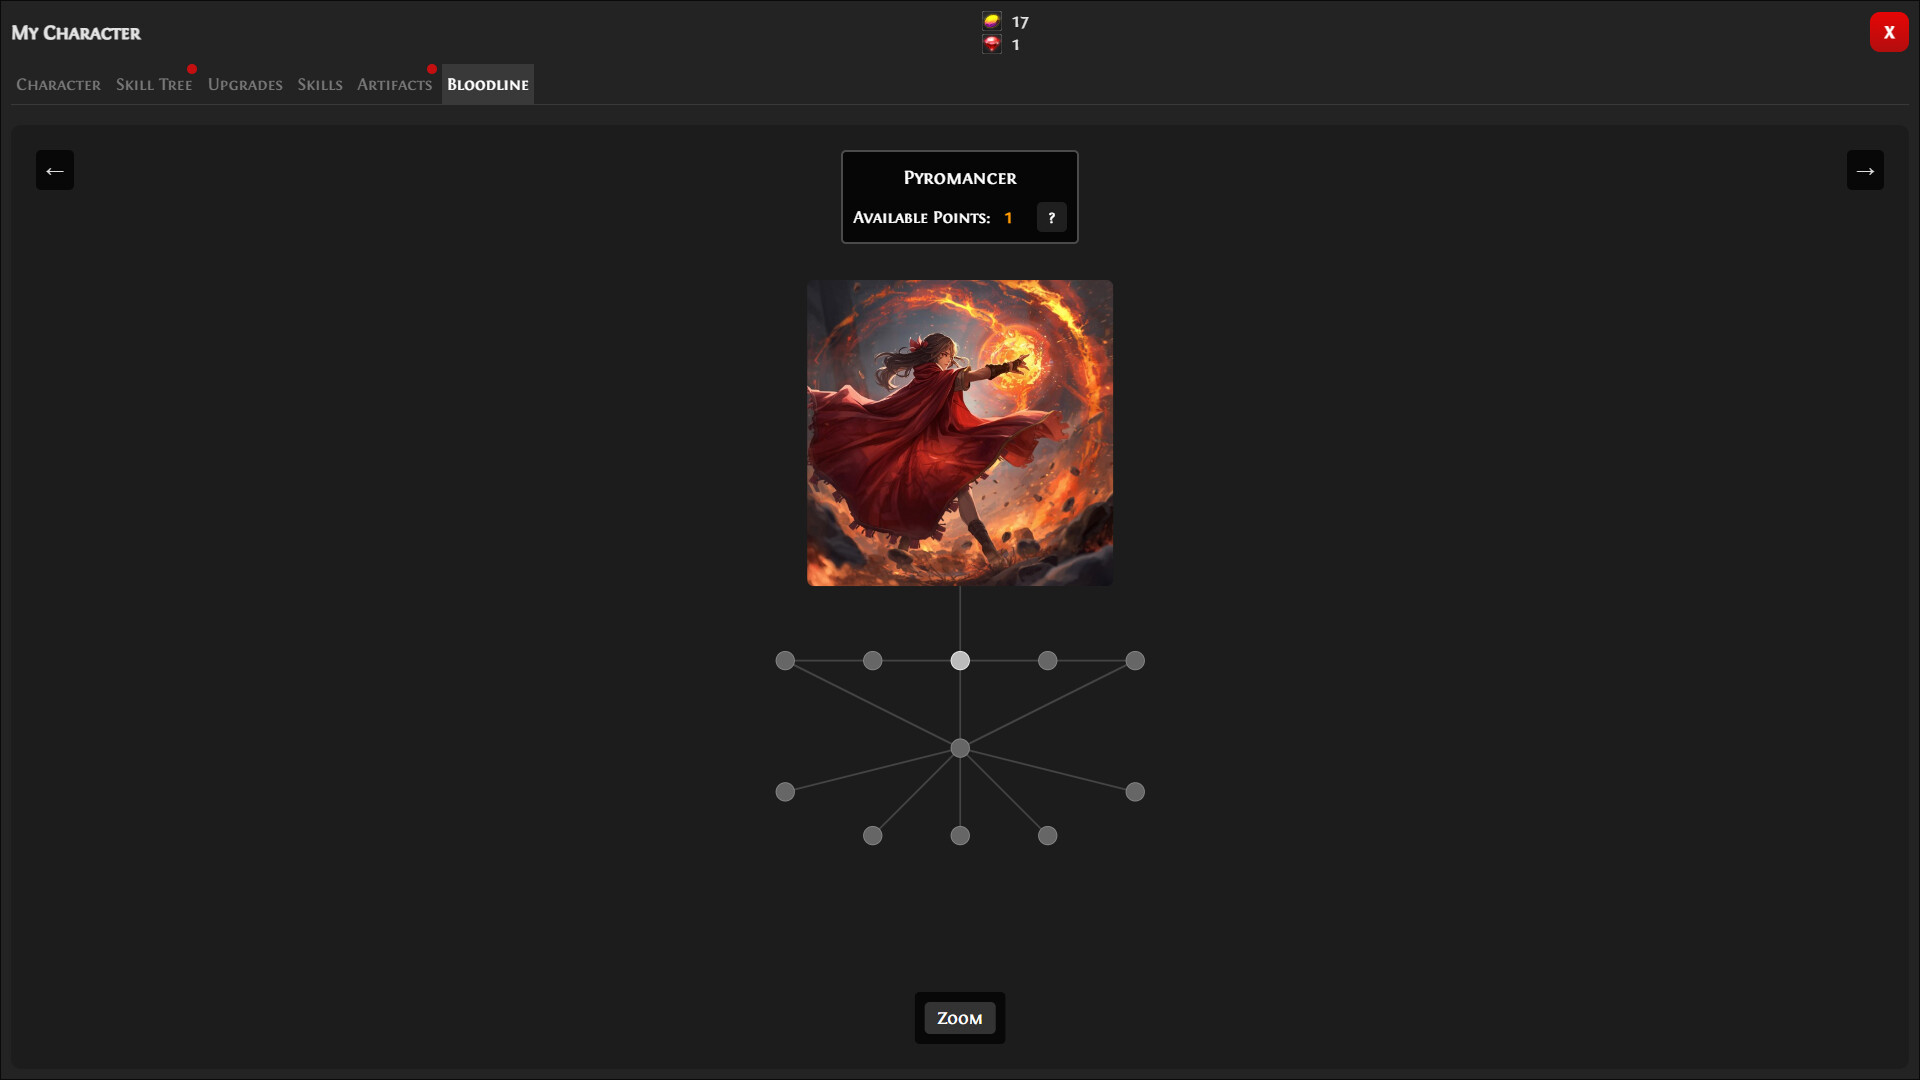The image size is (1920, 1080).
Task: Select the far-right node under top row
Action: pyautogui.click(x=1135, y=792)
